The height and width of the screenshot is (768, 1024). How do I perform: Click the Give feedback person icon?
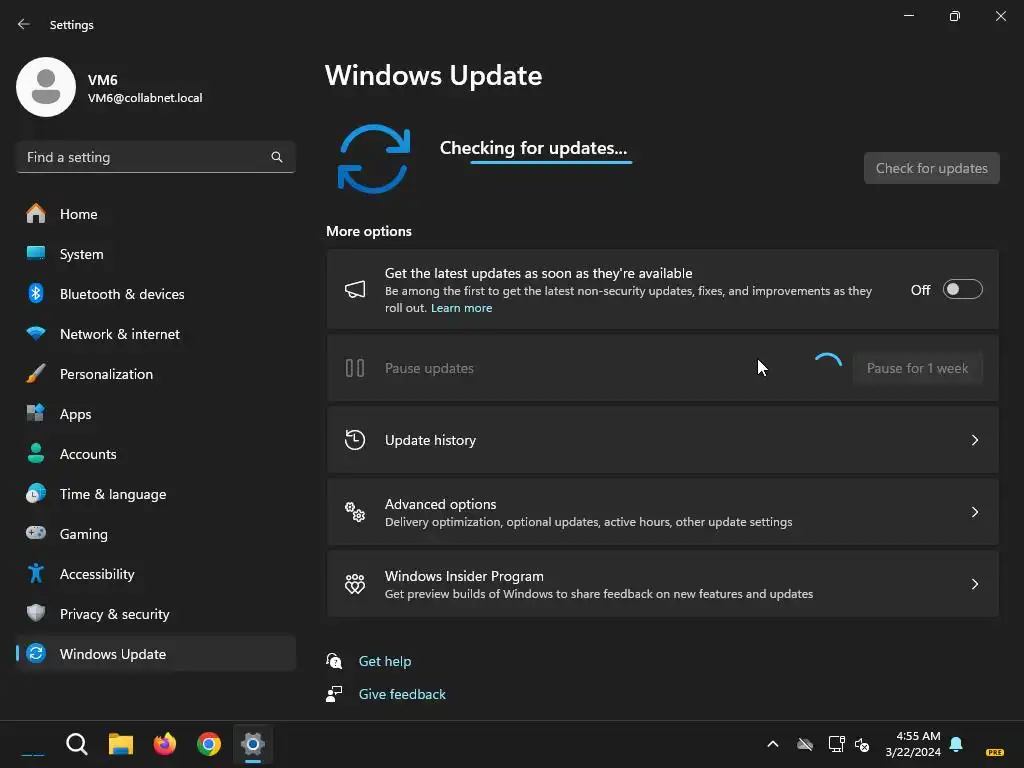(334, 694)
